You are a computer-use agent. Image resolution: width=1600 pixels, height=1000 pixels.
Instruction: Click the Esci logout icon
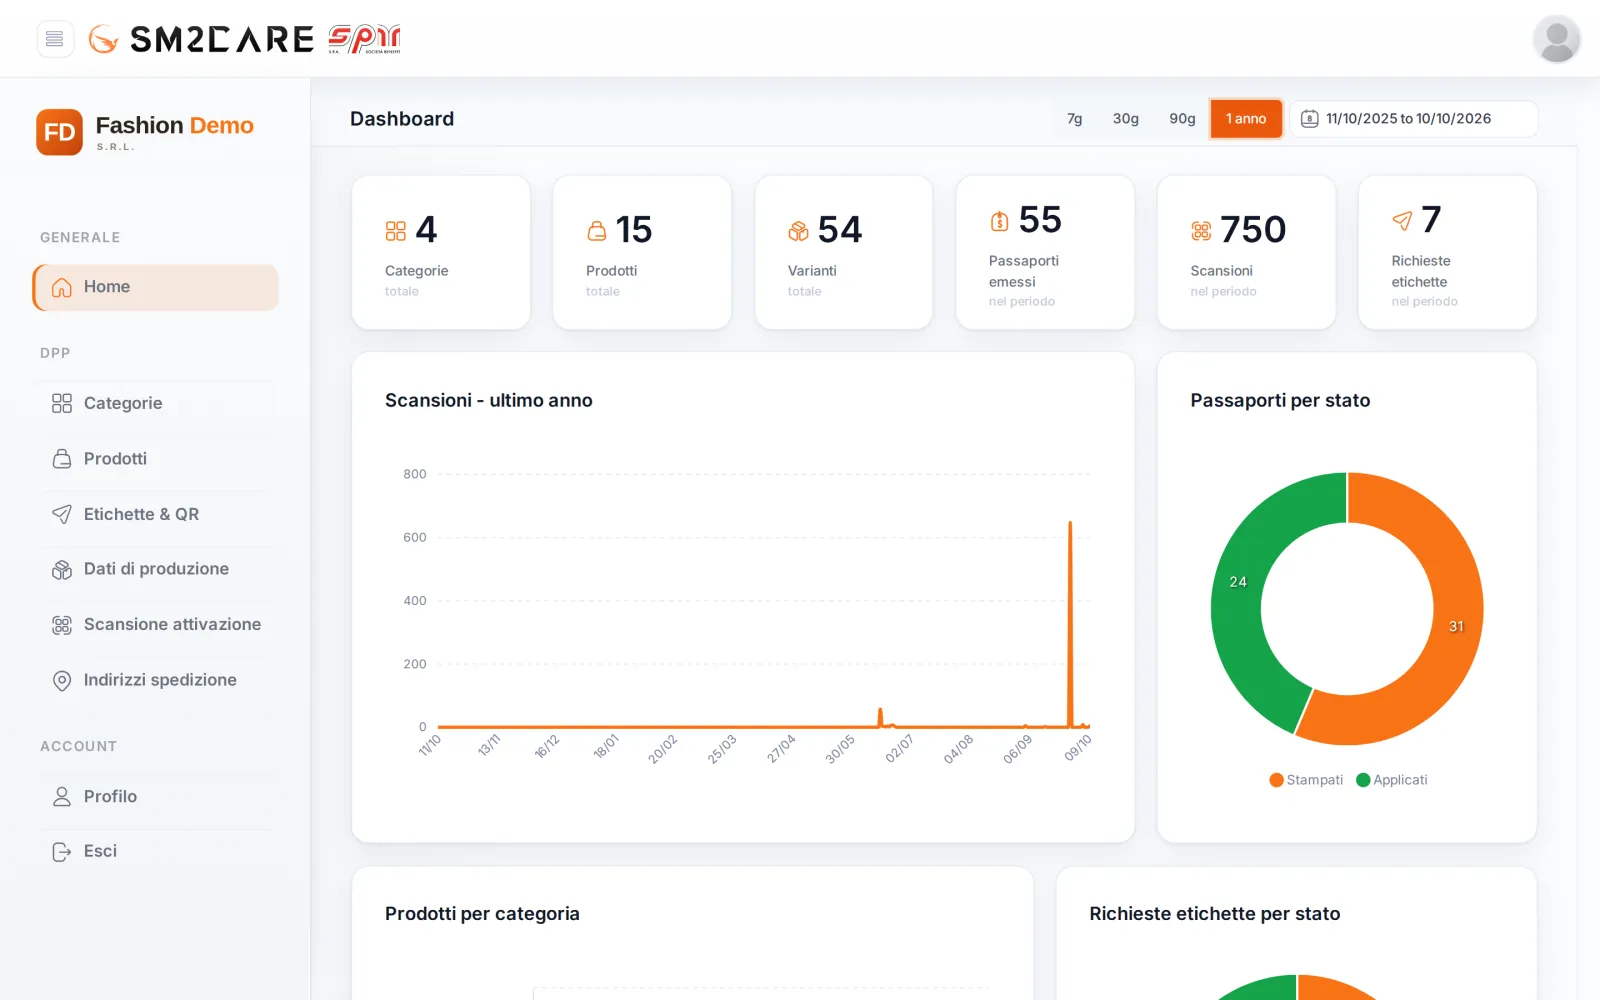[62, 852]
